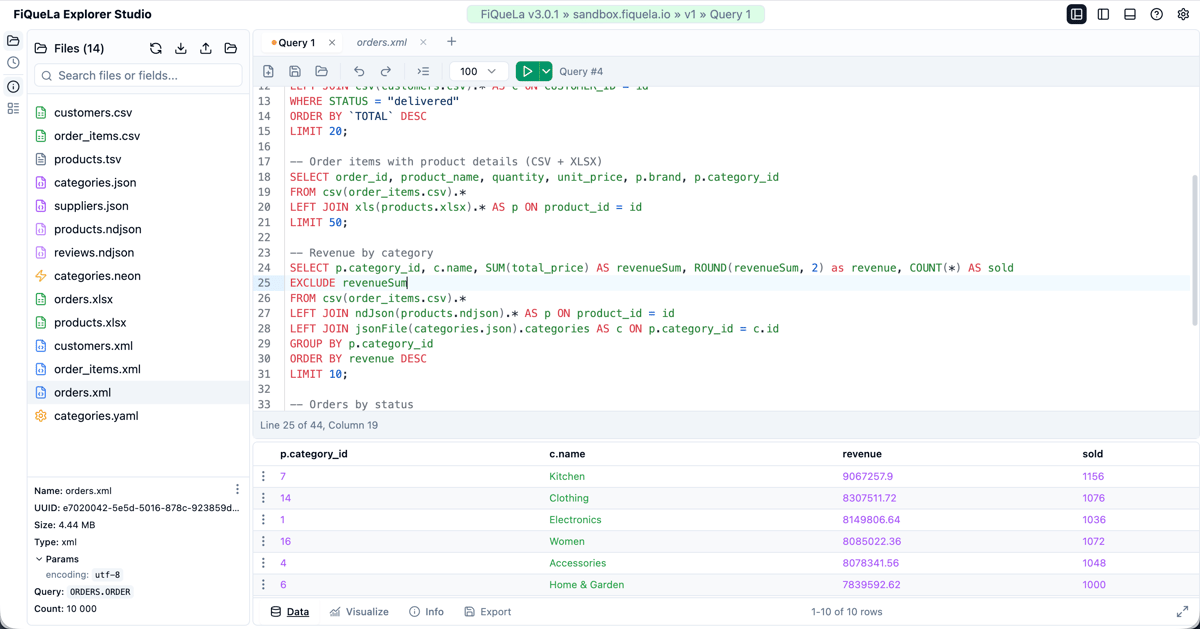Redo the edit in the editor toolbar
Viewport: 1200px width, 629px height.
tap(386, 72)
